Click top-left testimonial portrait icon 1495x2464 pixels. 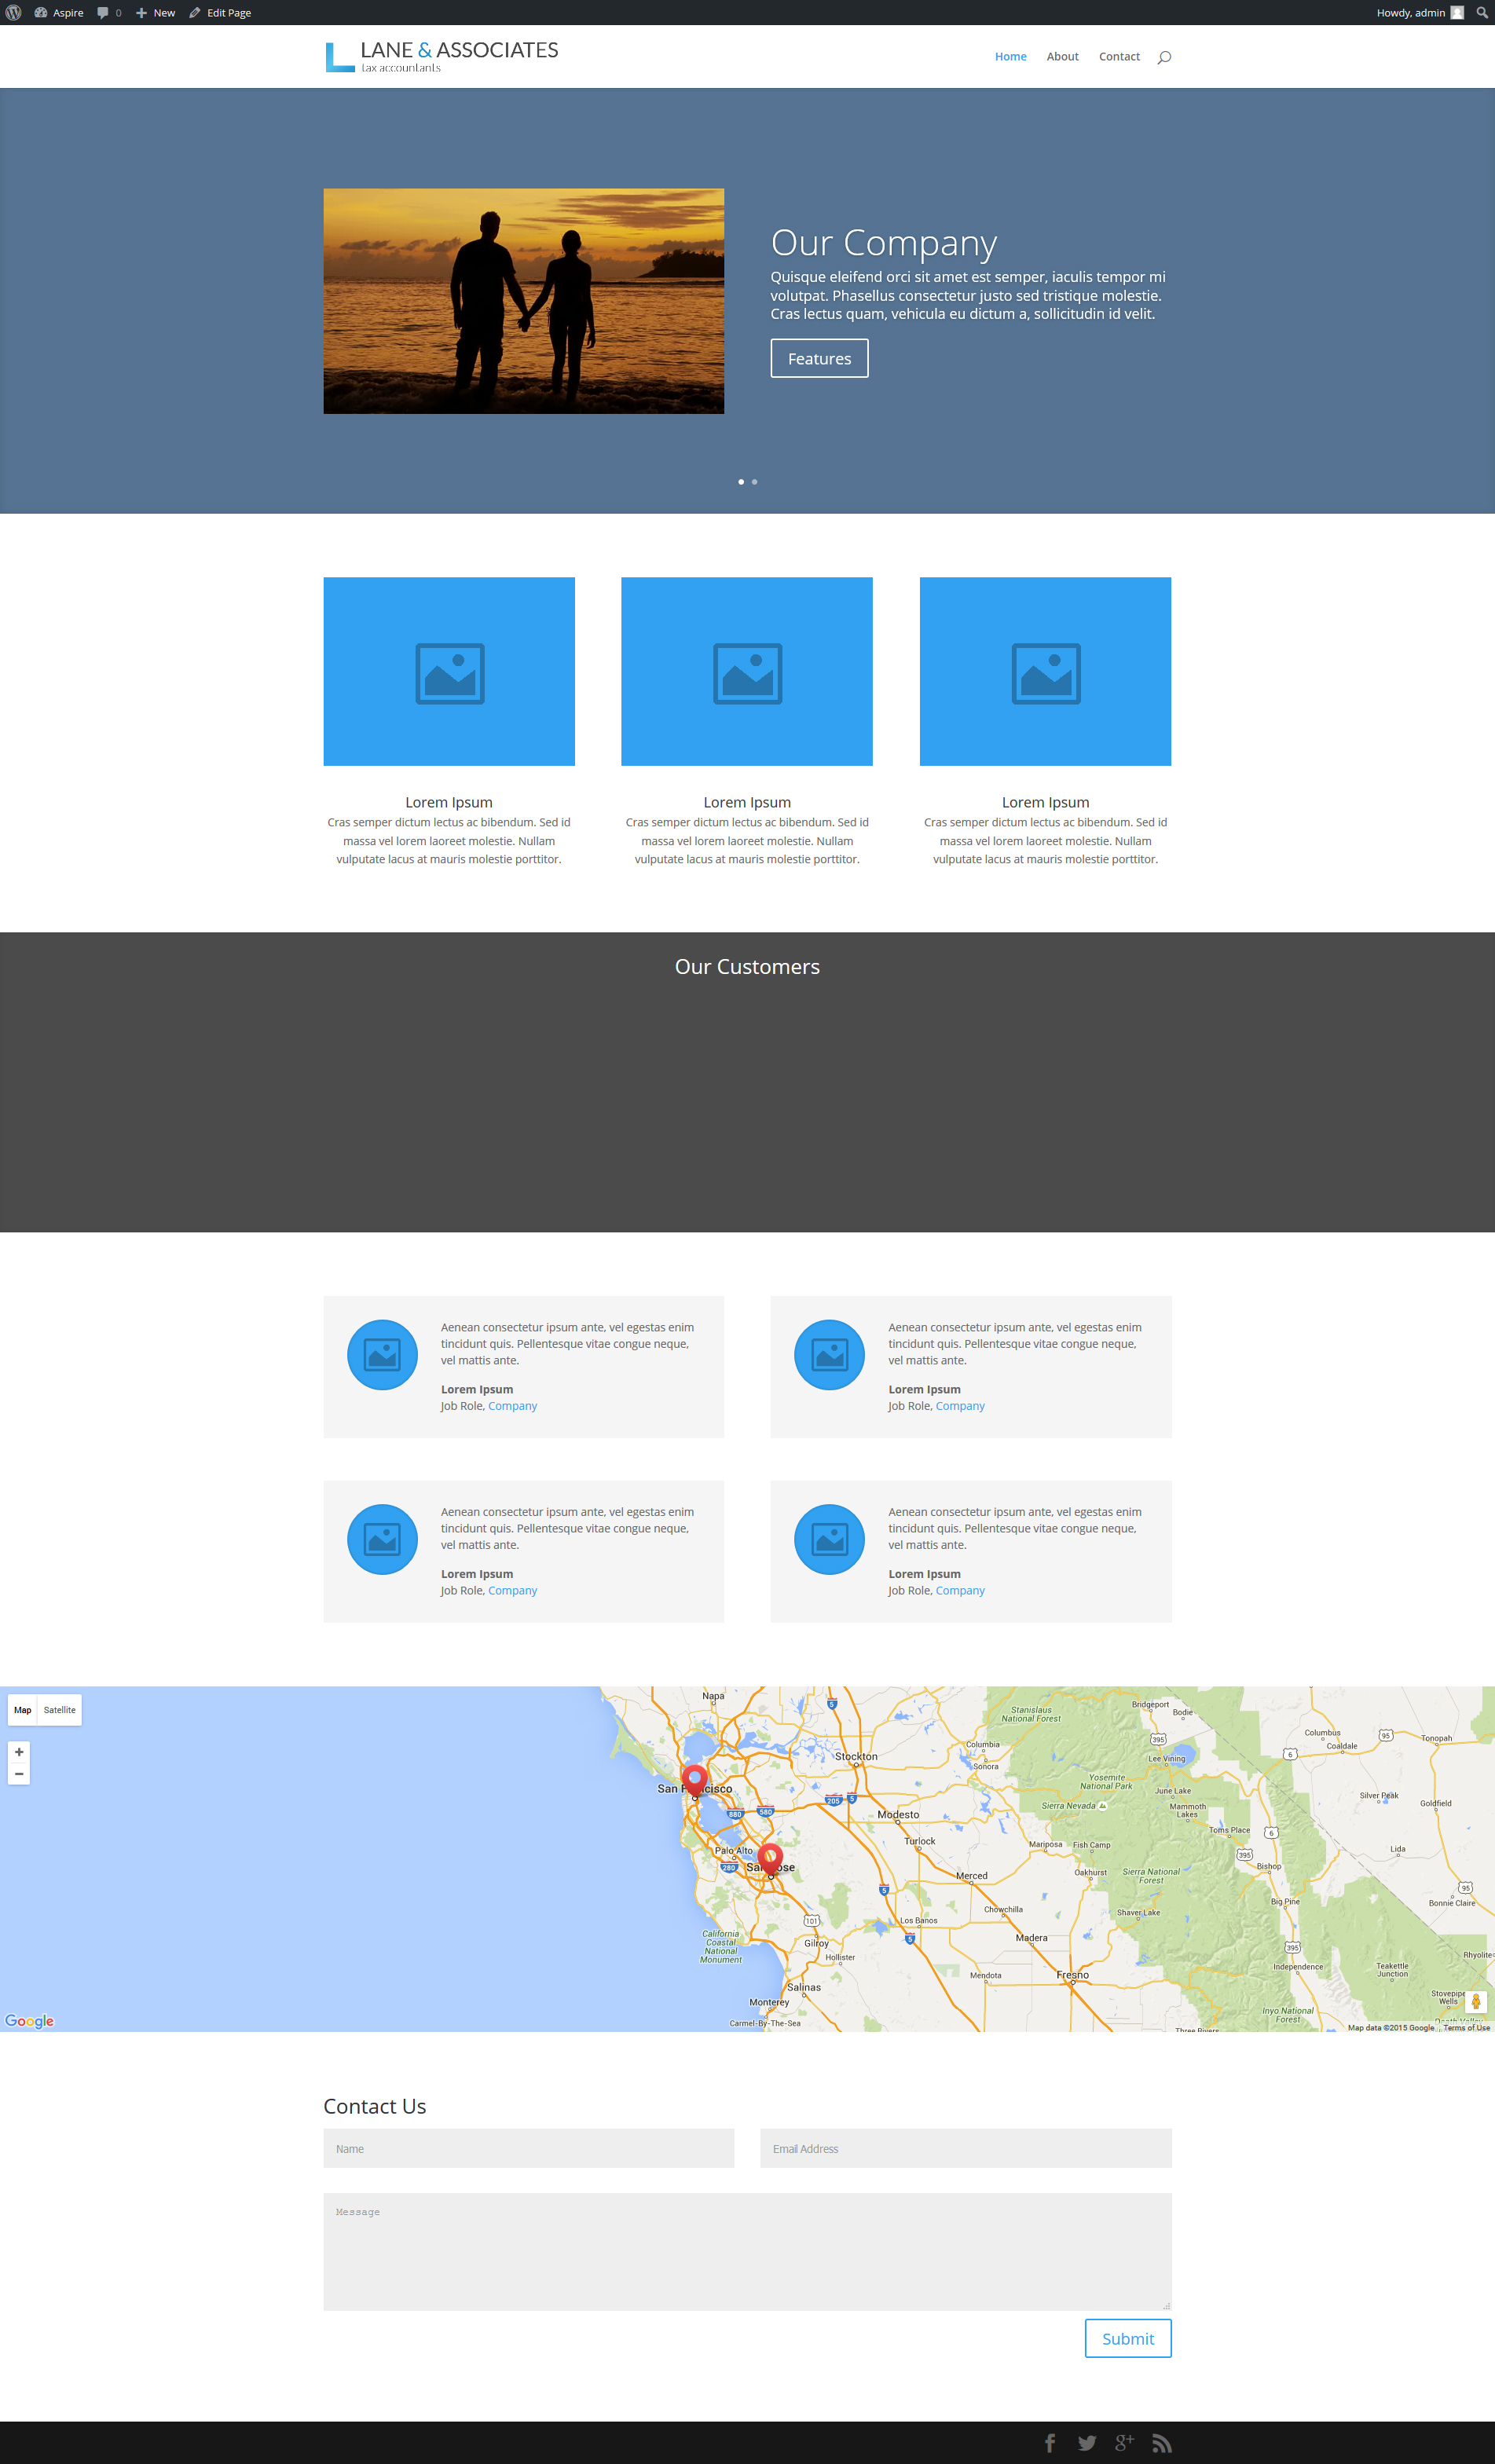coord(382,1355)
